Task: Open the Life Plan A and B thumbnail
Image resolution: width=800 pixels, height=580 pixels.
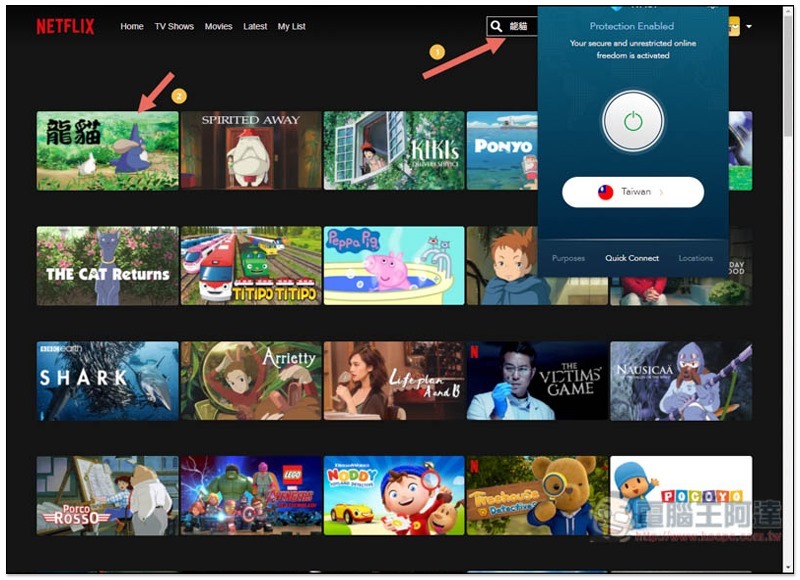Action: 394,381
